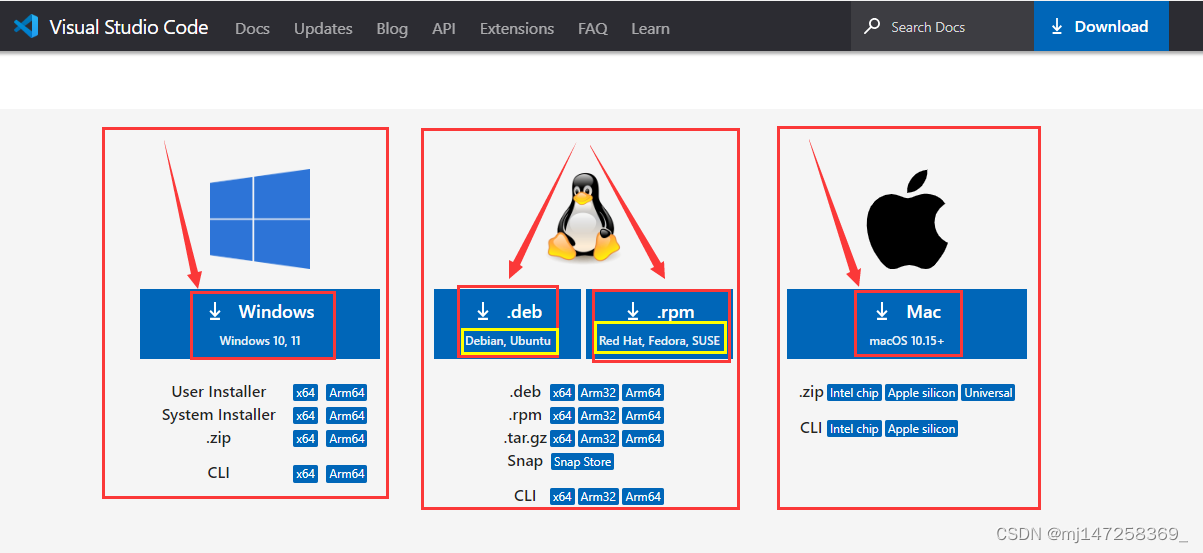Click the blue Download button in header
Screen dimensions: 1203x553
1101,26
